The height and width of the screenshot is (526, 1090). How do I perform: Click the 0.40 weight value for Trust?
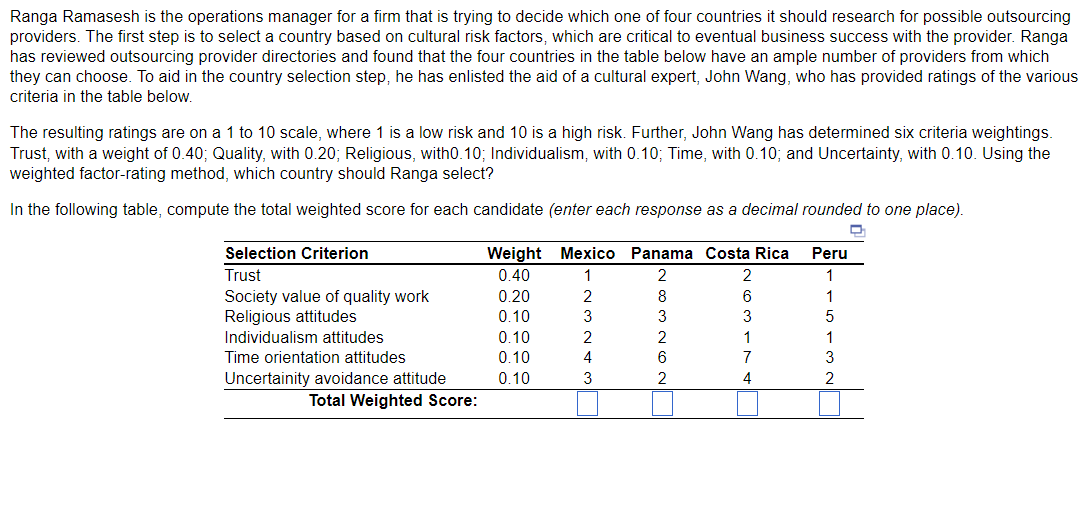(514, 275)
